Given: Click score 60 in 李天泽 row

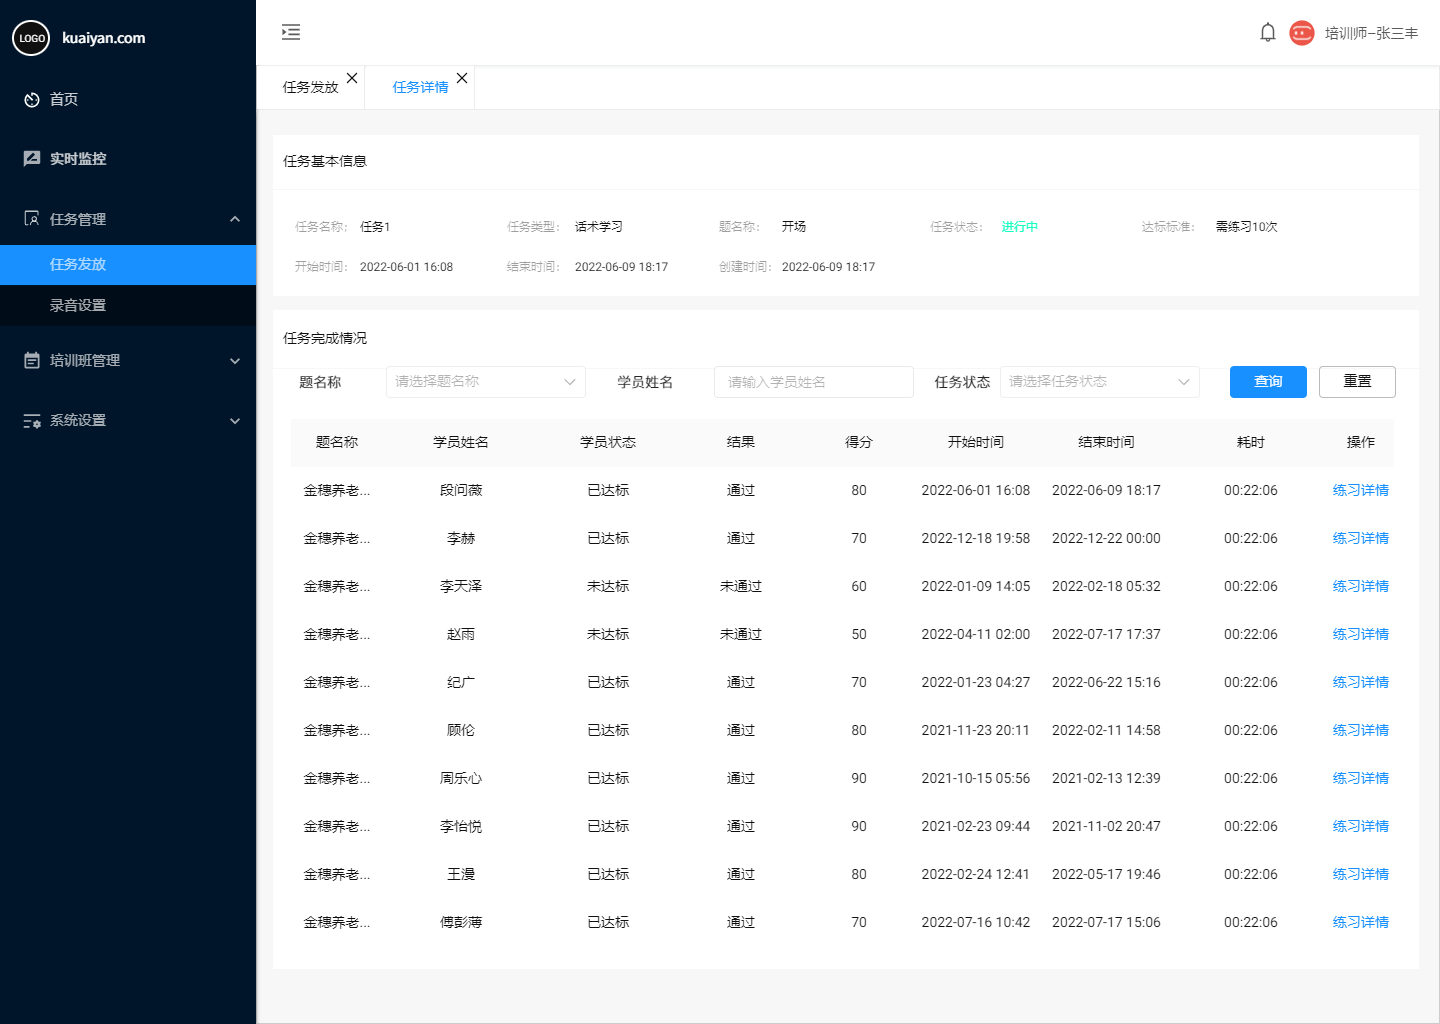Looking at the screenshot, I should click(x=859, y=586).
